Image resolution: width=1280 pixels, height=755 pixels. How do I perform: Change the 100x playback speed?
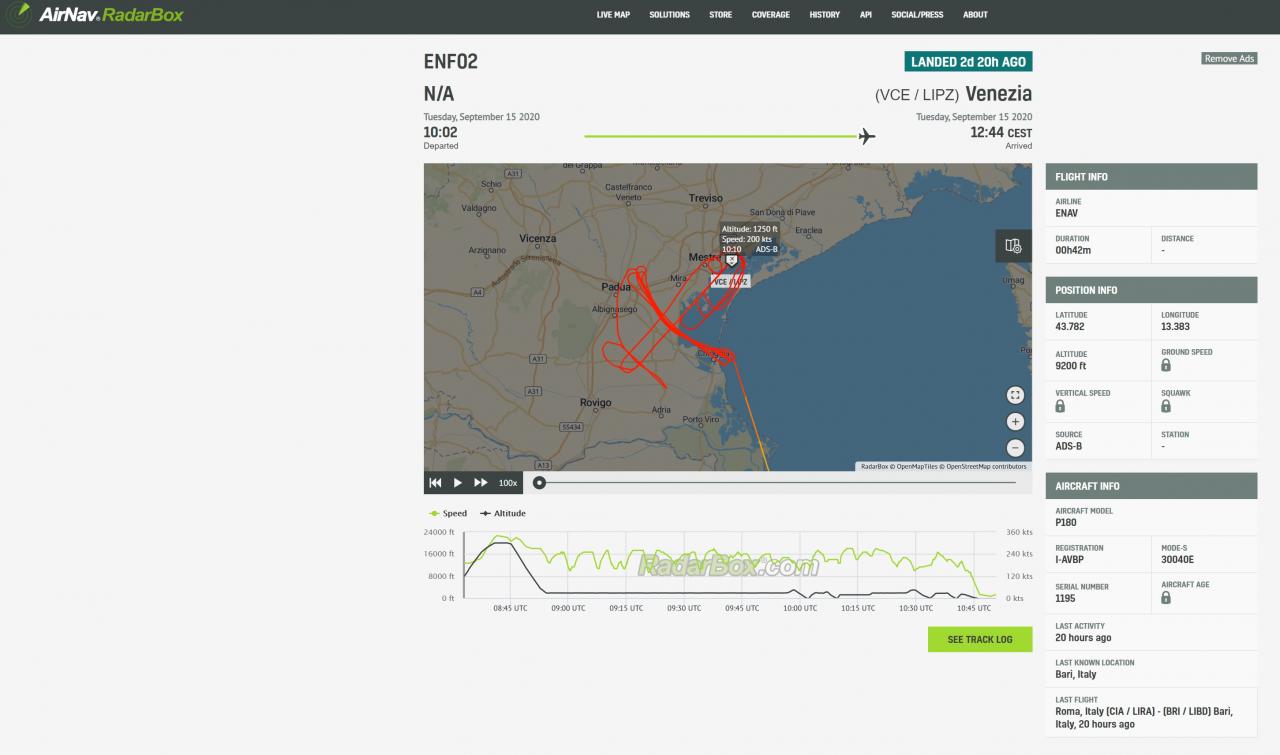coord(508,483)
